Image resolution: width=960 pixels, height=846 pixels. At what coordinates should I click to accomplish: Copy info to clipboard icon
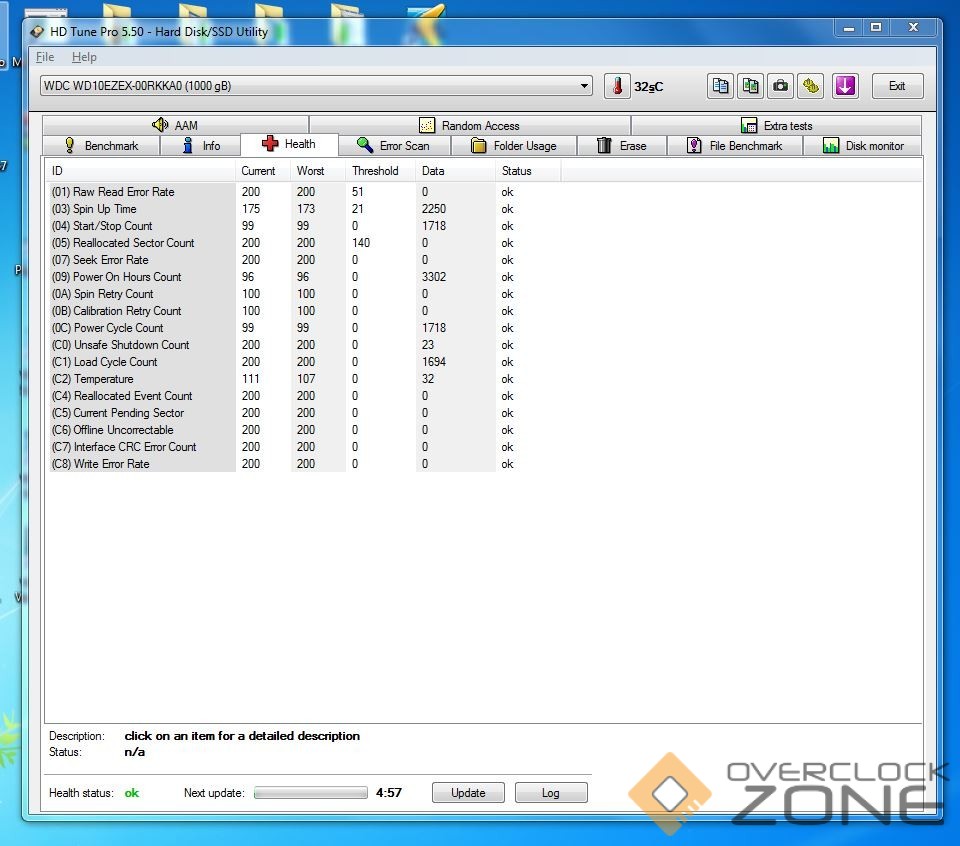click(x=720, y=86)
